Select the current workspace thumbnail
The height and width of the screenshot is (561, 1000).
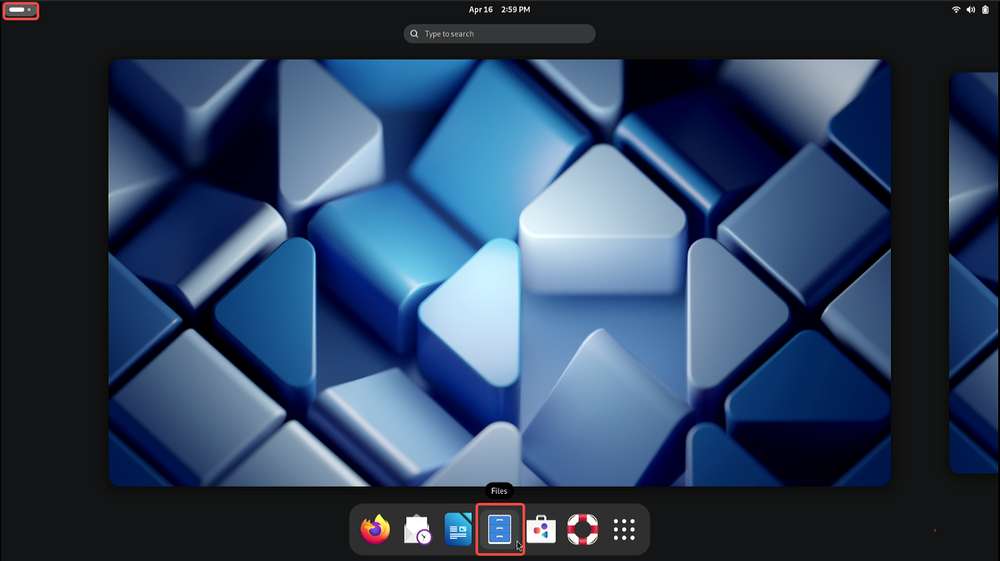499,273
